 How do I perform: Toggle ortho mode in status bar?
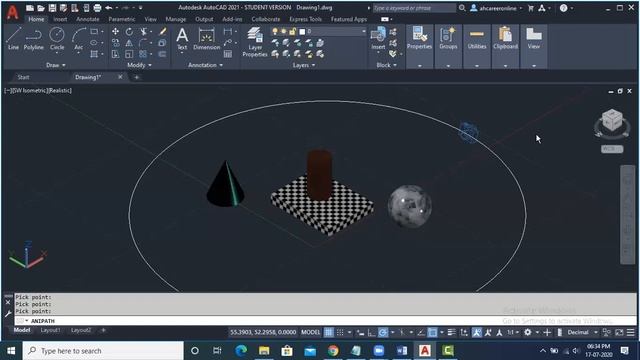tap(371, 332)
